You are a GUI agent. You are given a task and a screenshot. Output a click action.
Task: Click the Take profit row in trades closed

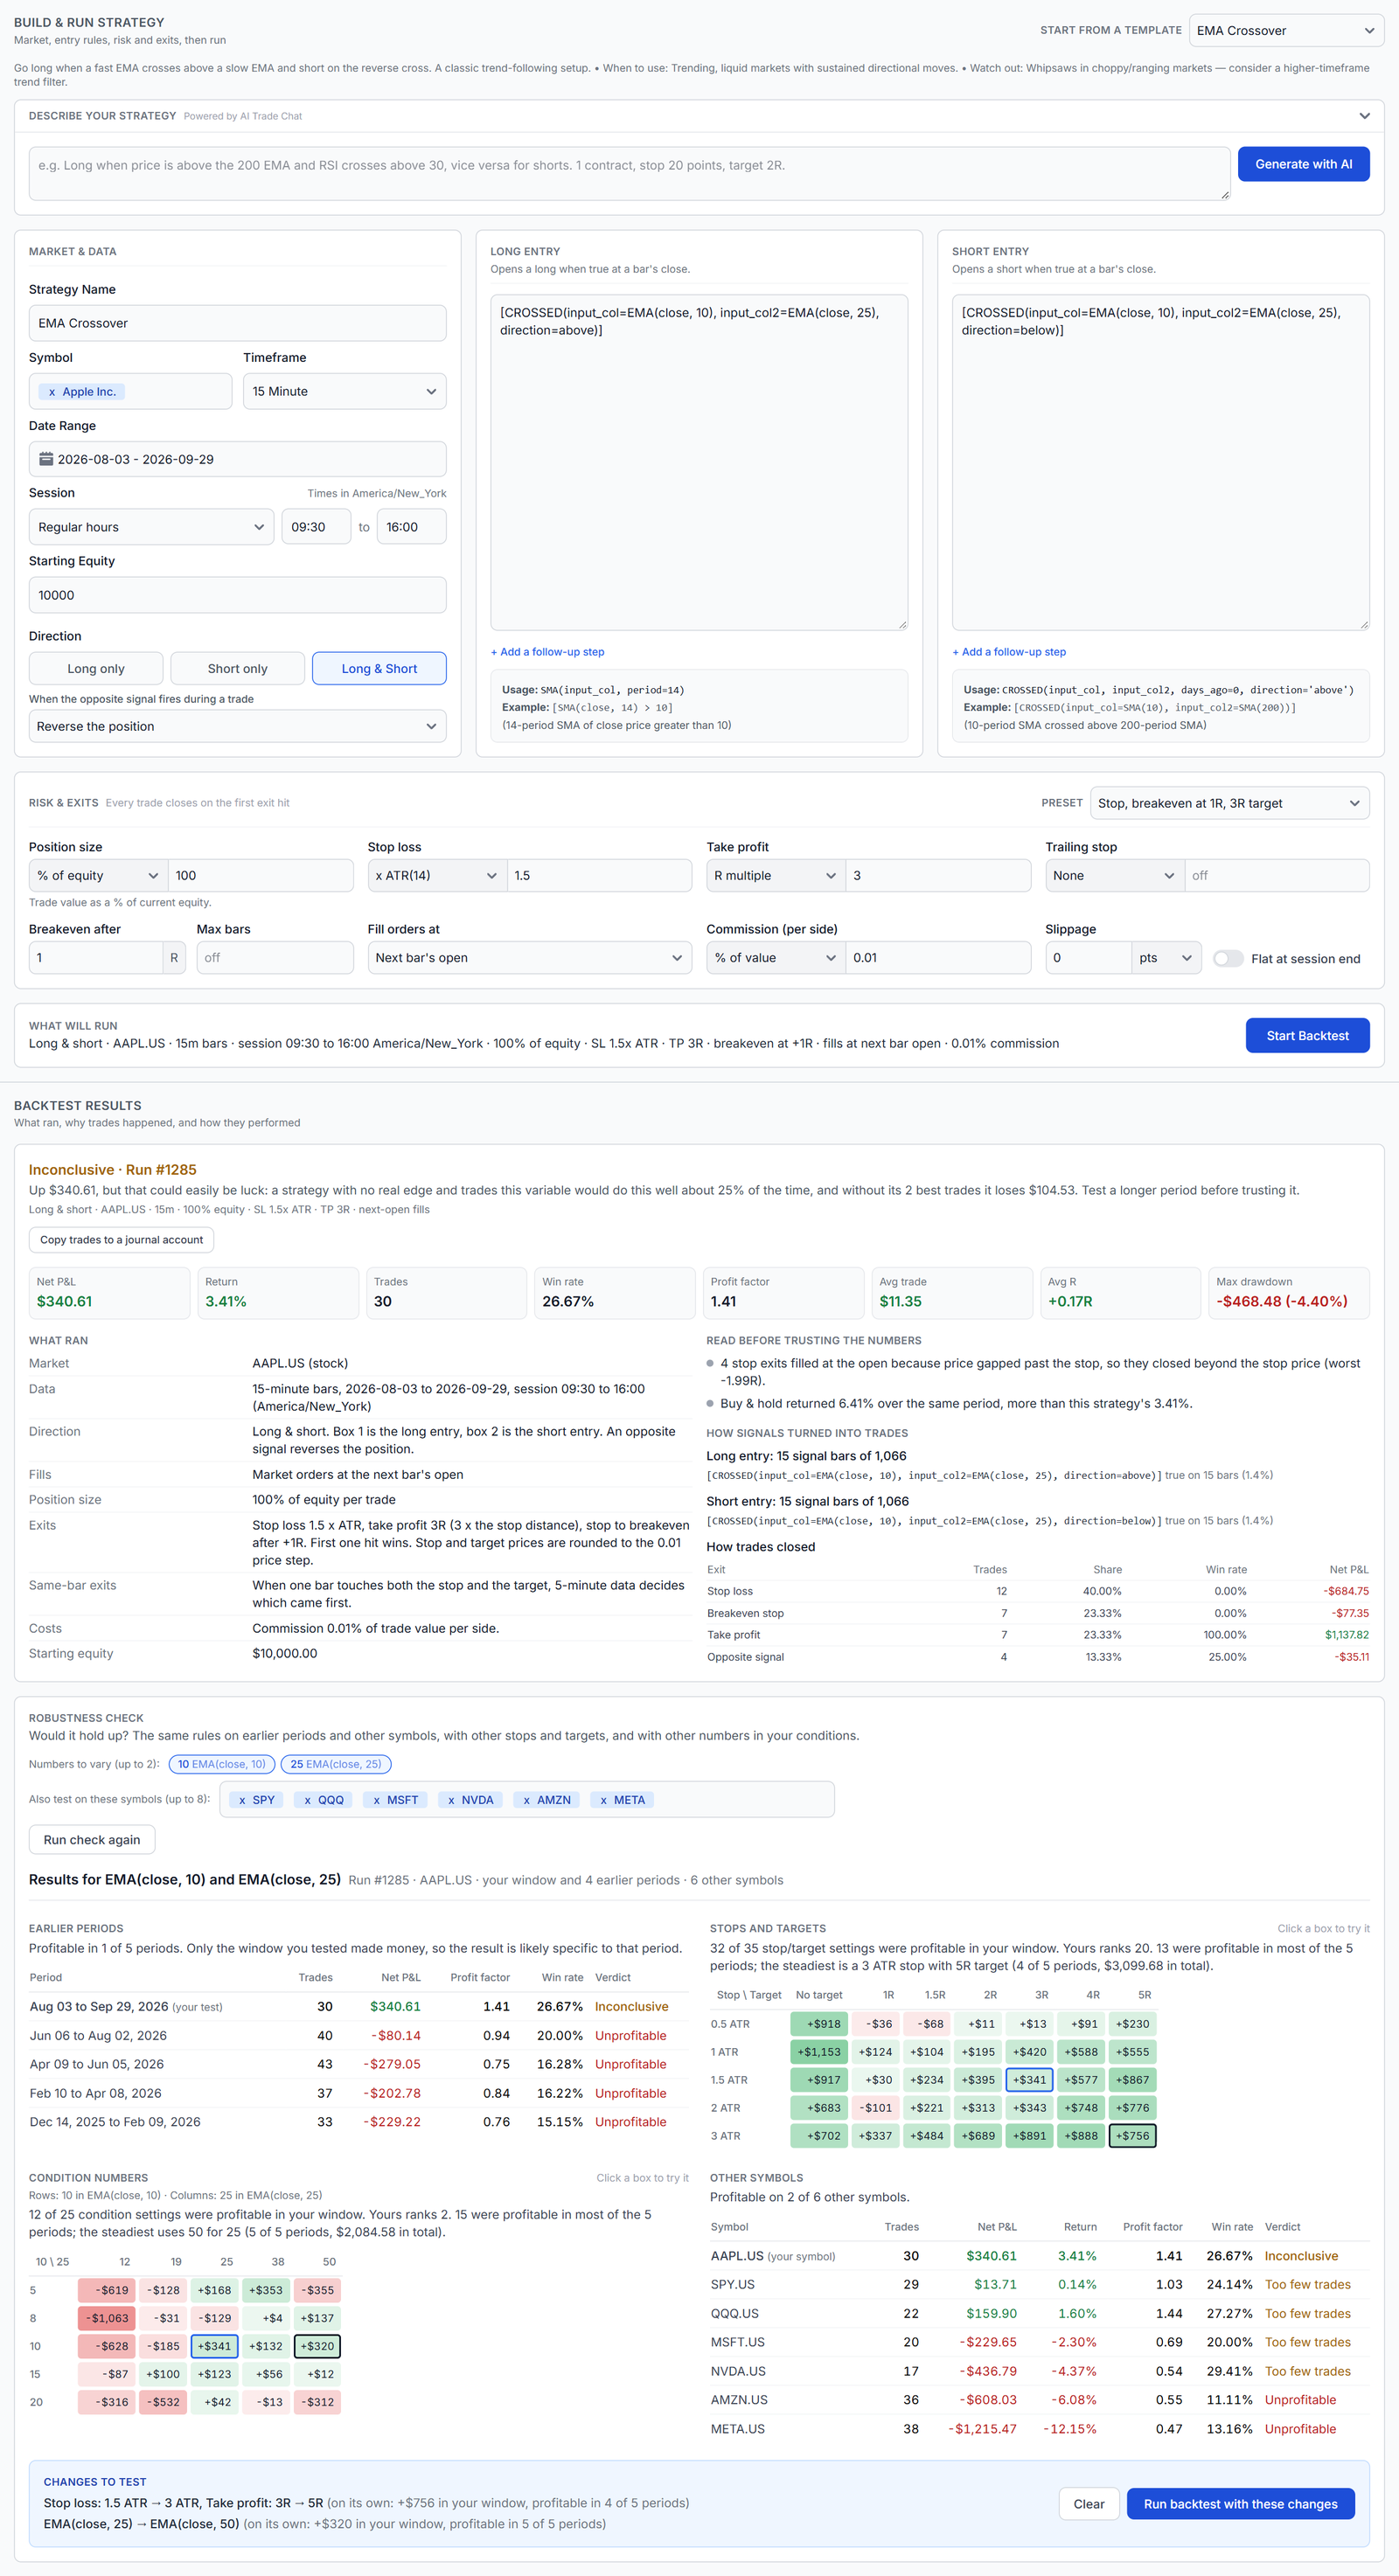[x=1038, y=1635]
